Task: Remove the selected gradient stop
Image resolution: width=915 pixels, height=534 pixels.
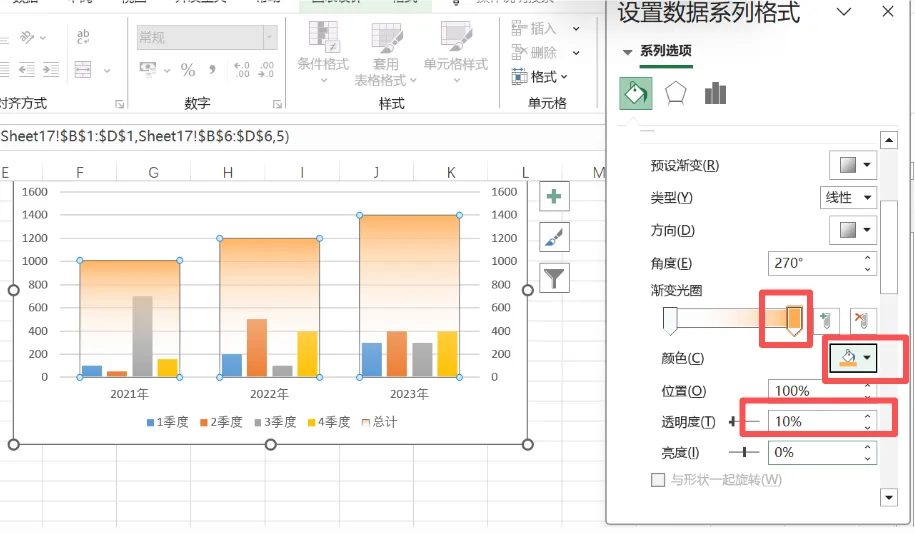Action: 861,320
